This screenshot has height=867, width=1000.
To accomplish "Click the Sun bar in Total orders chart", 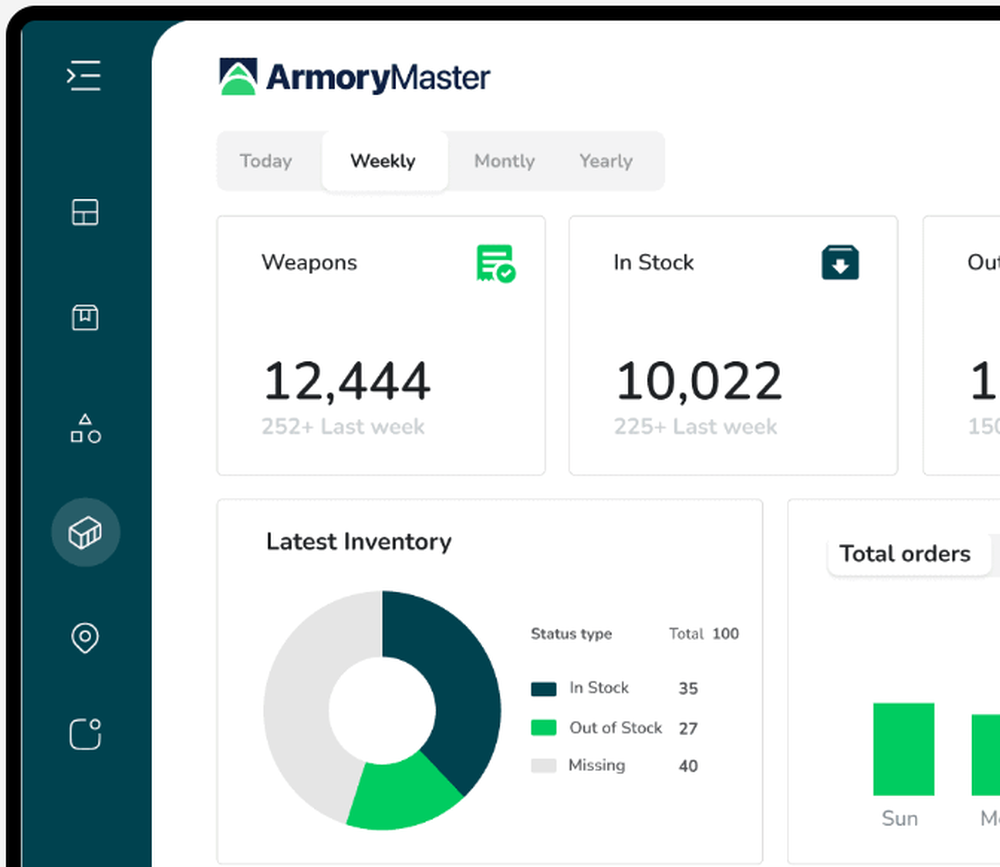I will (x=904, y=749).
